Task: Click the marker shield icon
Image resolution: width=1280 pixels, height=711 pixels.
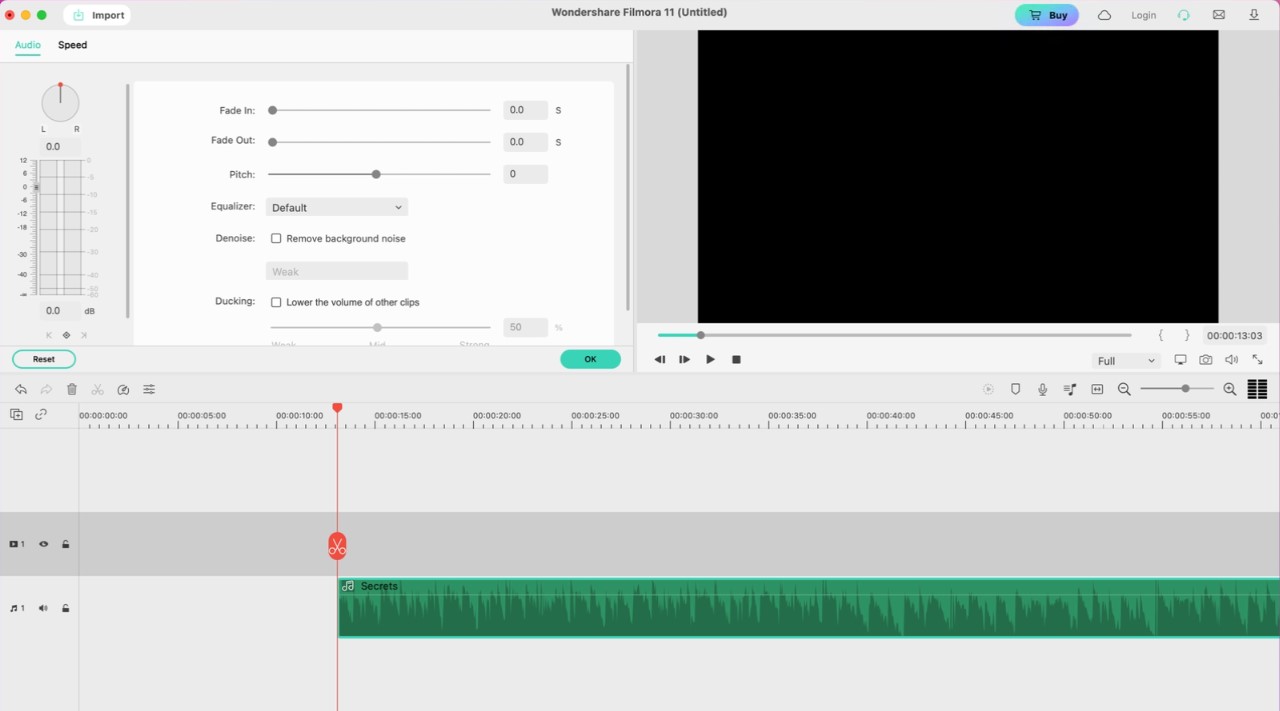Action: [1015, 389]
